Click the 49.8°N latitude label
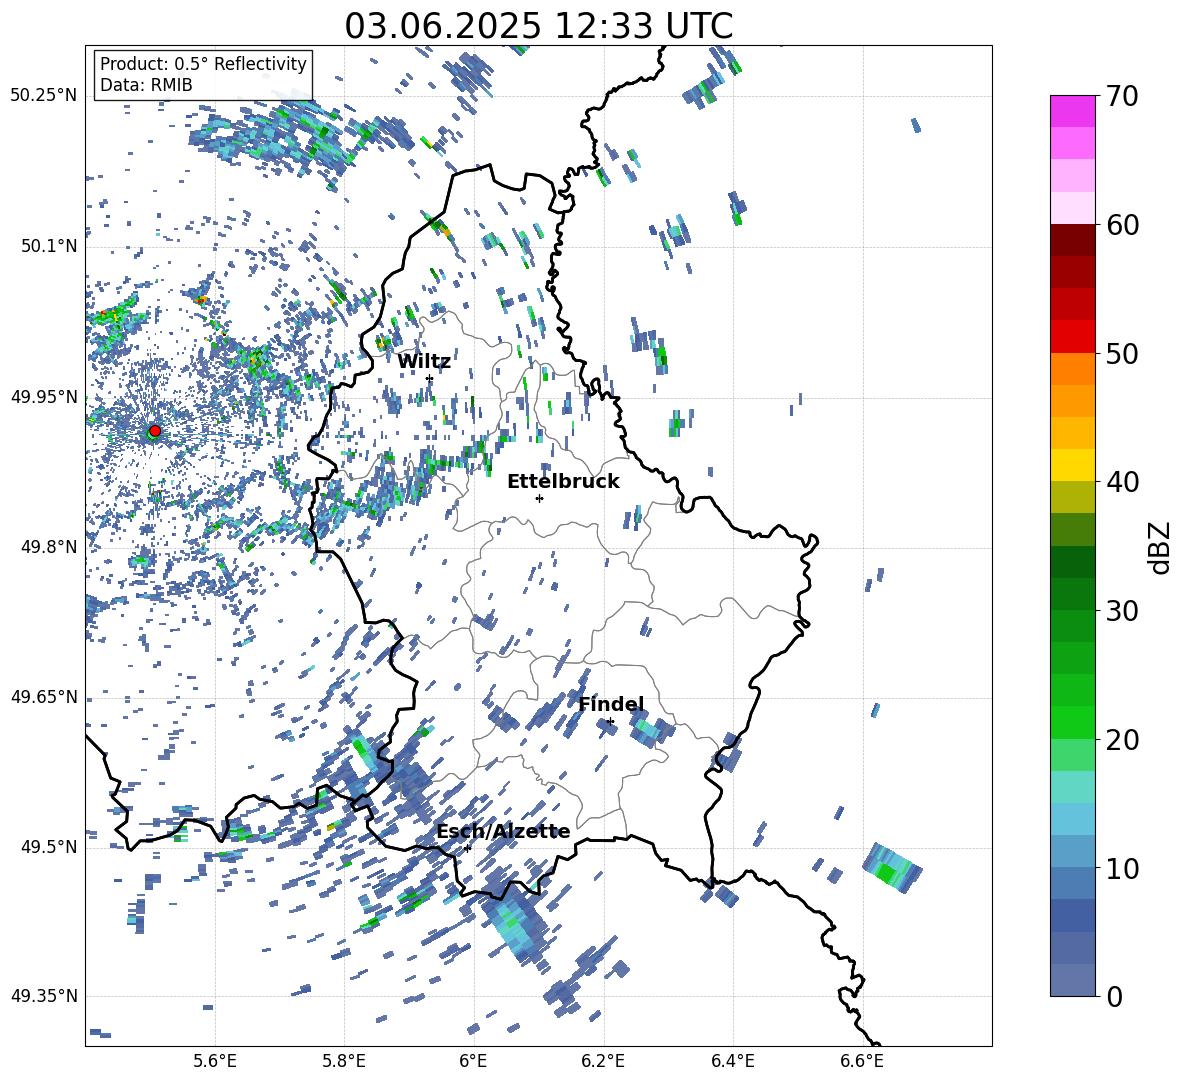 (50, 547)
